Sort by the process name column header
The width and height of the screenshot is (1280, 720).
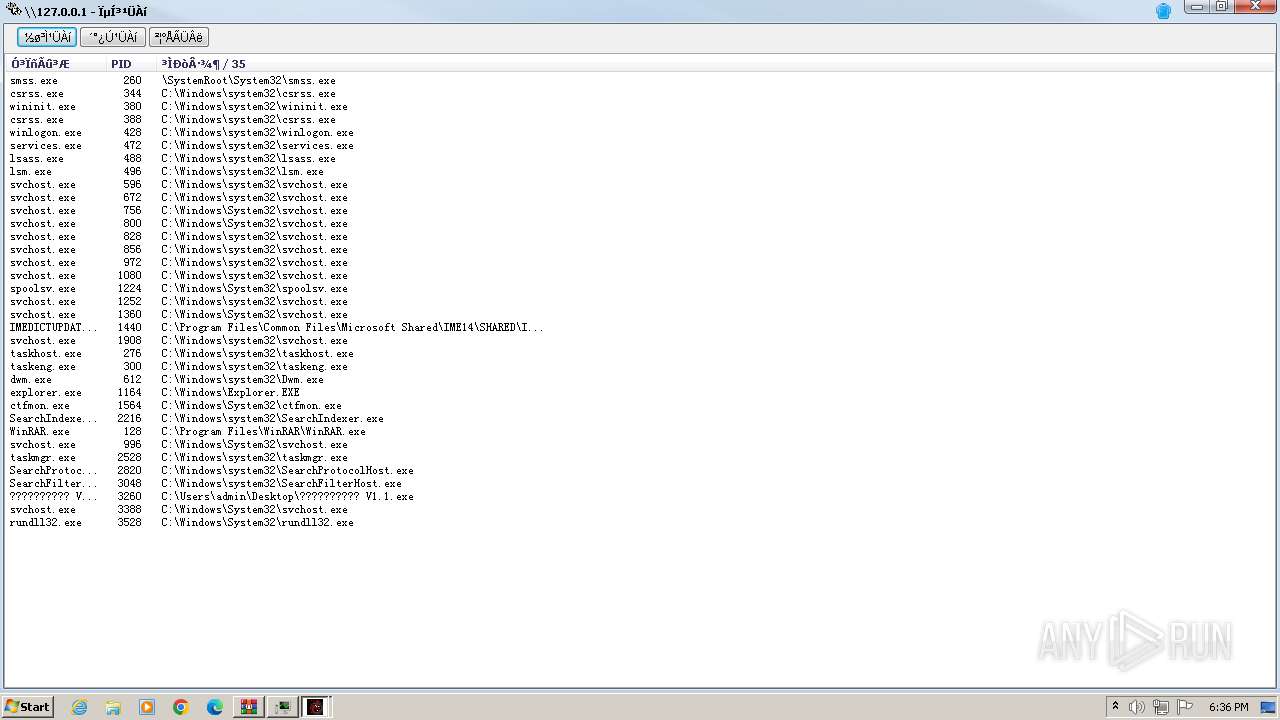pyautogui.click(x=55, y=63)
